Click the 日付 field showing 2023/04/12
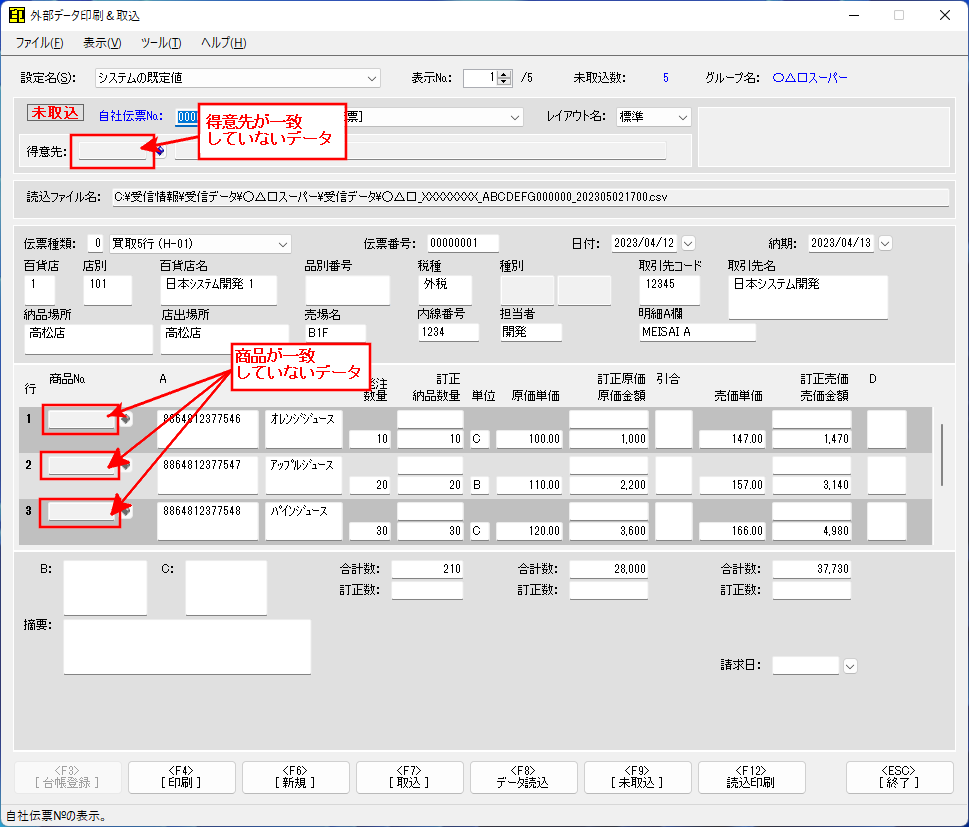Viewport: 969px width, 827px height. click(x=643, y=244)
